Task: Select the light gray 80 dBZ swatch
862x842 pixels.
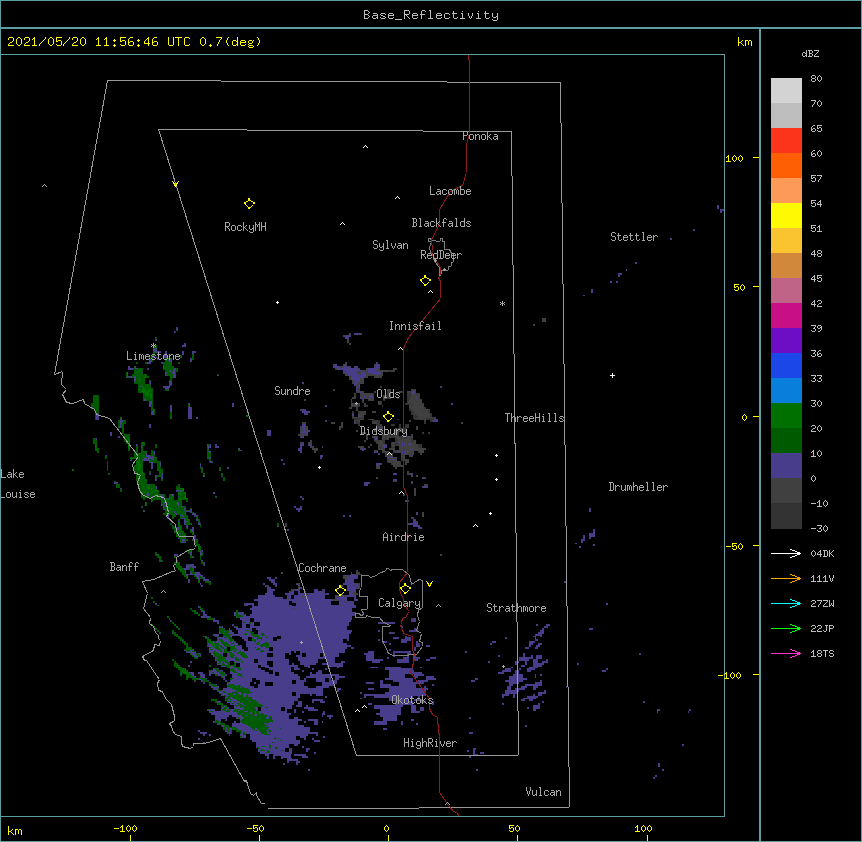Action: 786,91
